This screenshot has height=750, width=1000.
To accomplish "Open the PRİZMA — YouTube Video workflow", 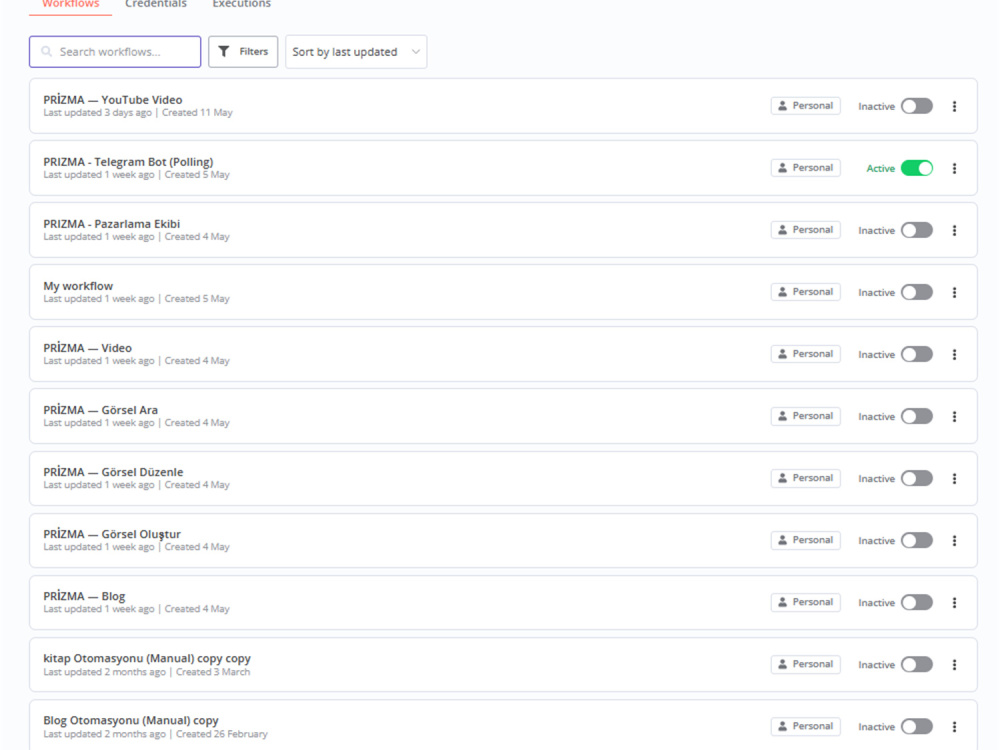I will coord(113,99).
